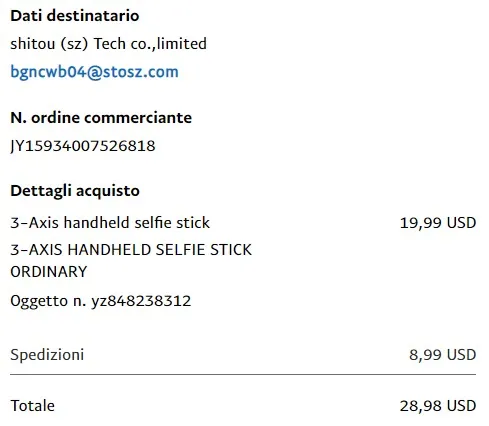Viewport: 489px width, 426px height.
Task: Click the Spedizioni label
Action: pyautogui.click(x=47, y=355)
